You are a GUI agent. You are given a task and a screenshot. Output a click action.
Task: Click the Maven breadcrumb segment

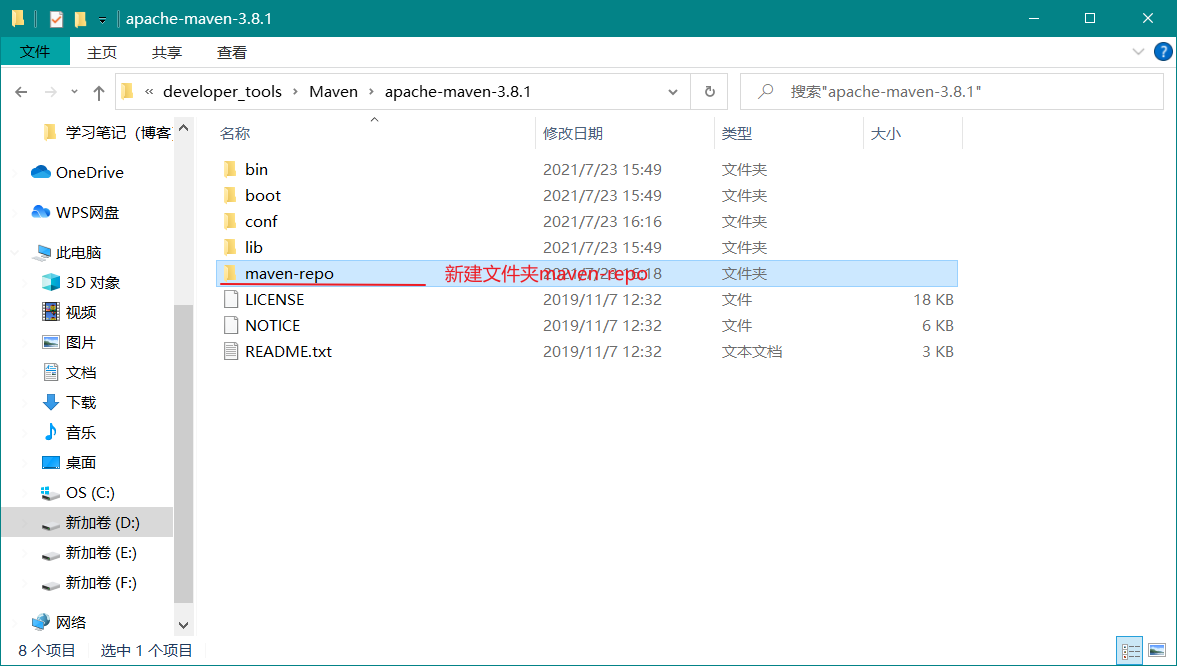pos(333,92)
